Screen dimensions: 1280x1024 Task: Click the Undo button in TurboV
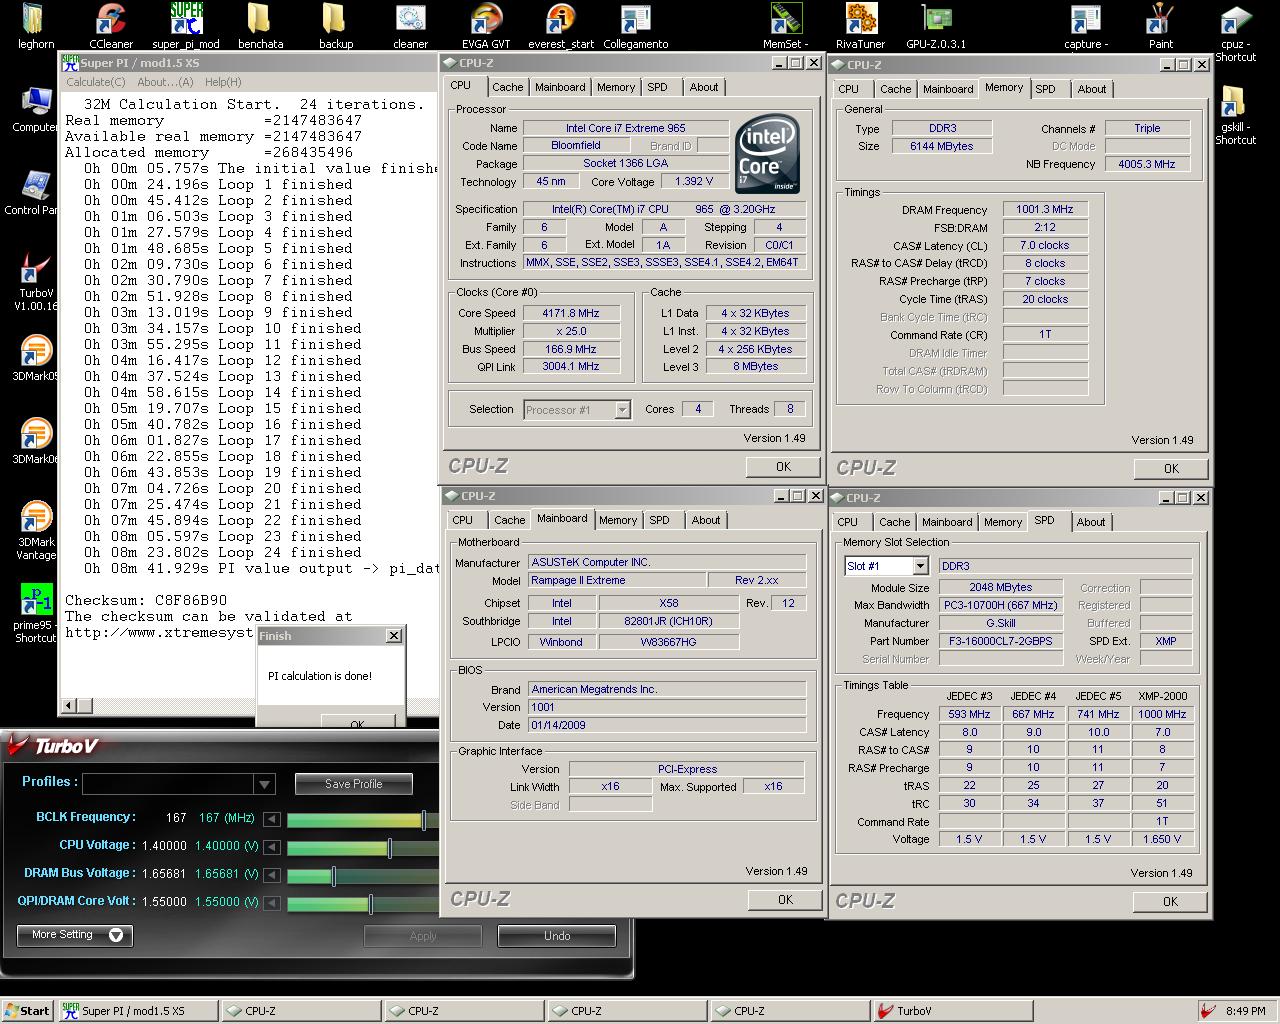coord(557,936)
